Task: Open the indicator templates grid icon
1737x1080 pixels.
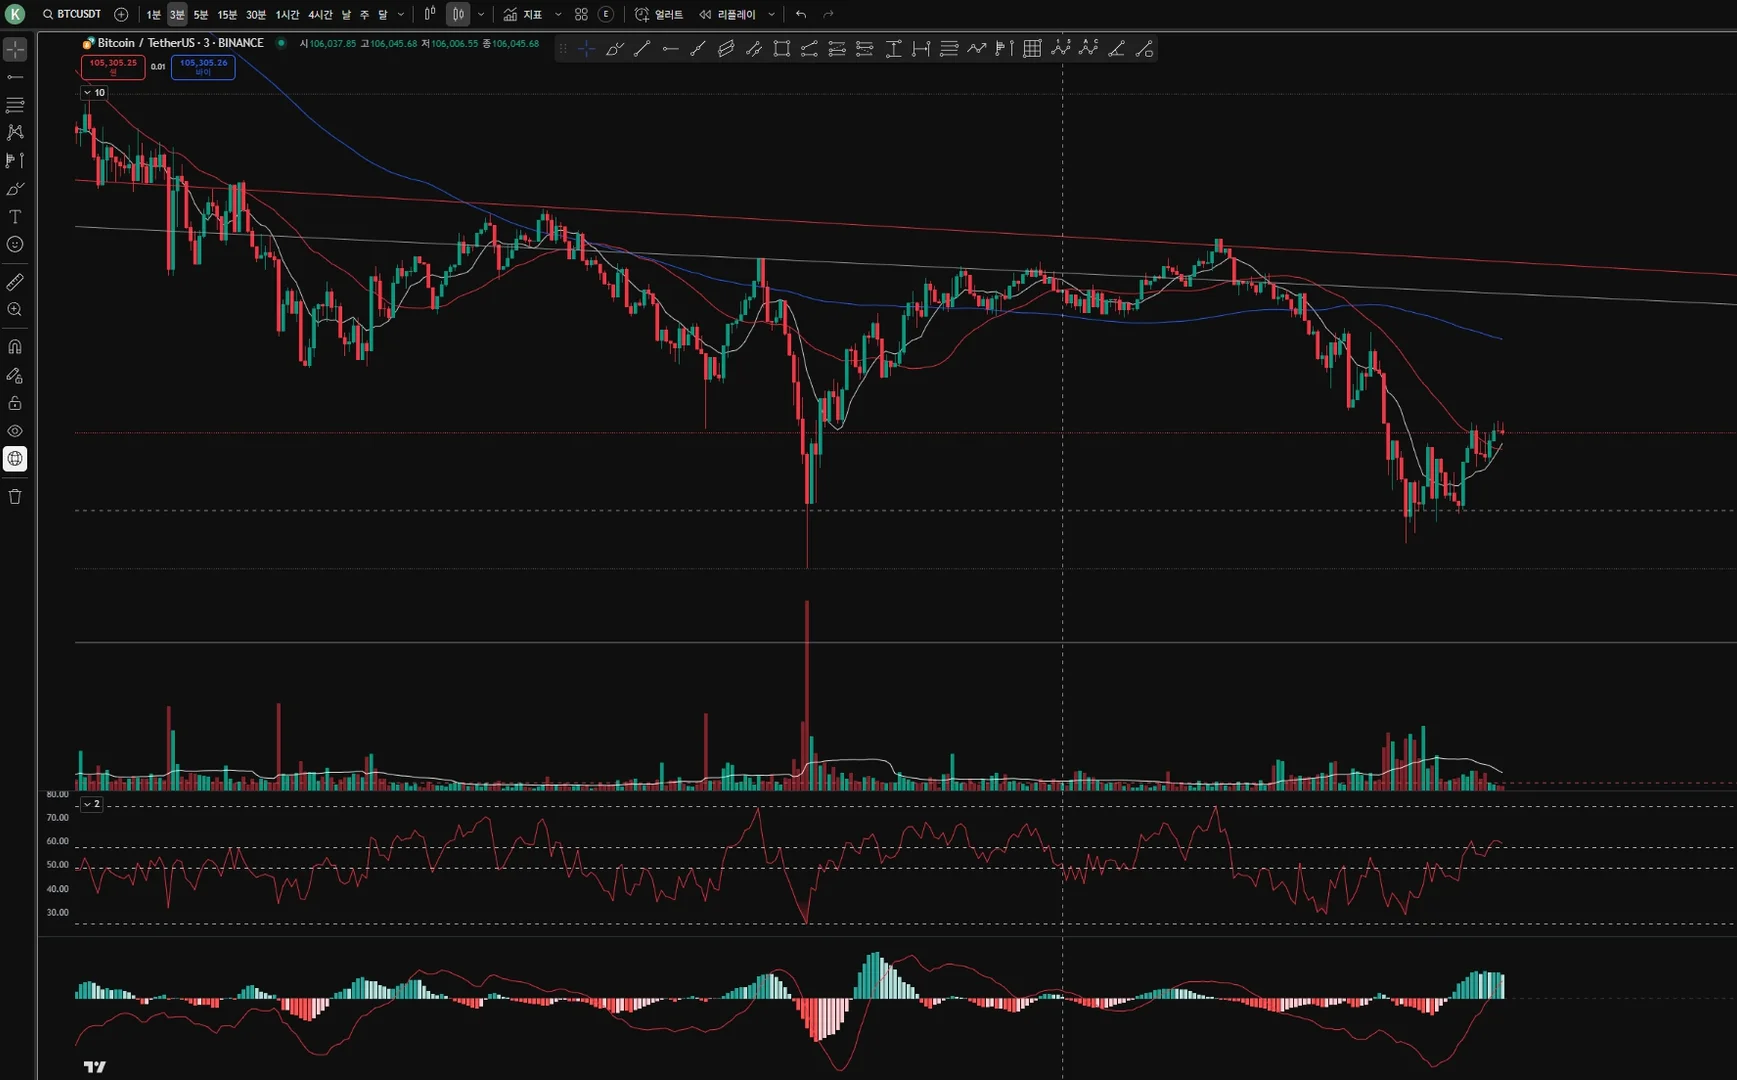Action: point(581,14)
